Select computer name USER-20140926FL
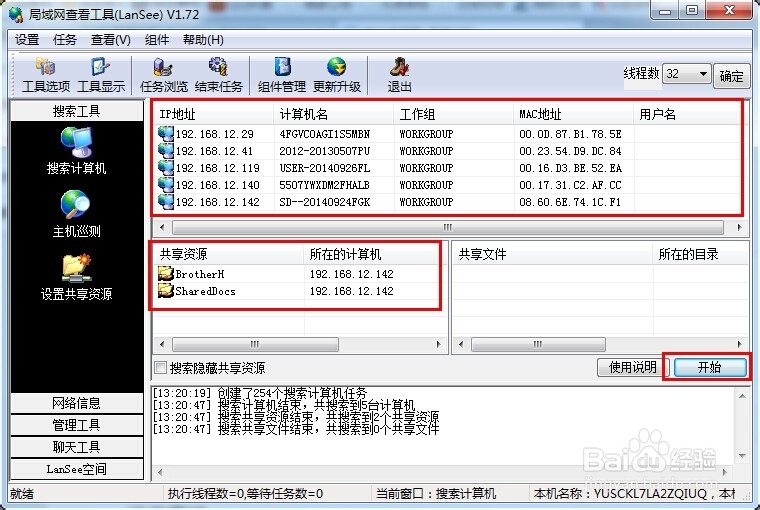The image size is (760, 510). click(x=325, y=168)
